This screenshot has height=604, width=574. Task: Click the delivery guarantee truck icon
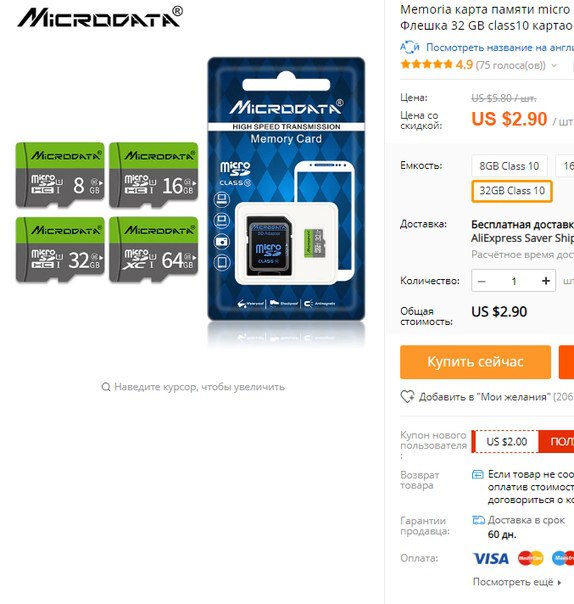[x=478, y=520]
